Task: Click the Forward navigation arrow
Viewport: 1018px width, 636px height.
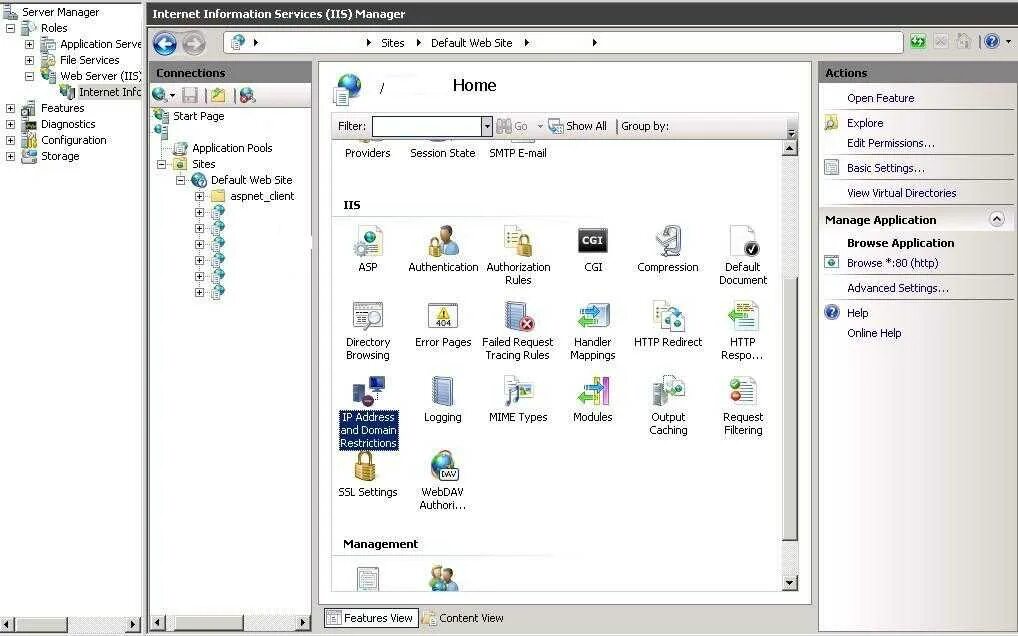Action: (x=193, y=43)
